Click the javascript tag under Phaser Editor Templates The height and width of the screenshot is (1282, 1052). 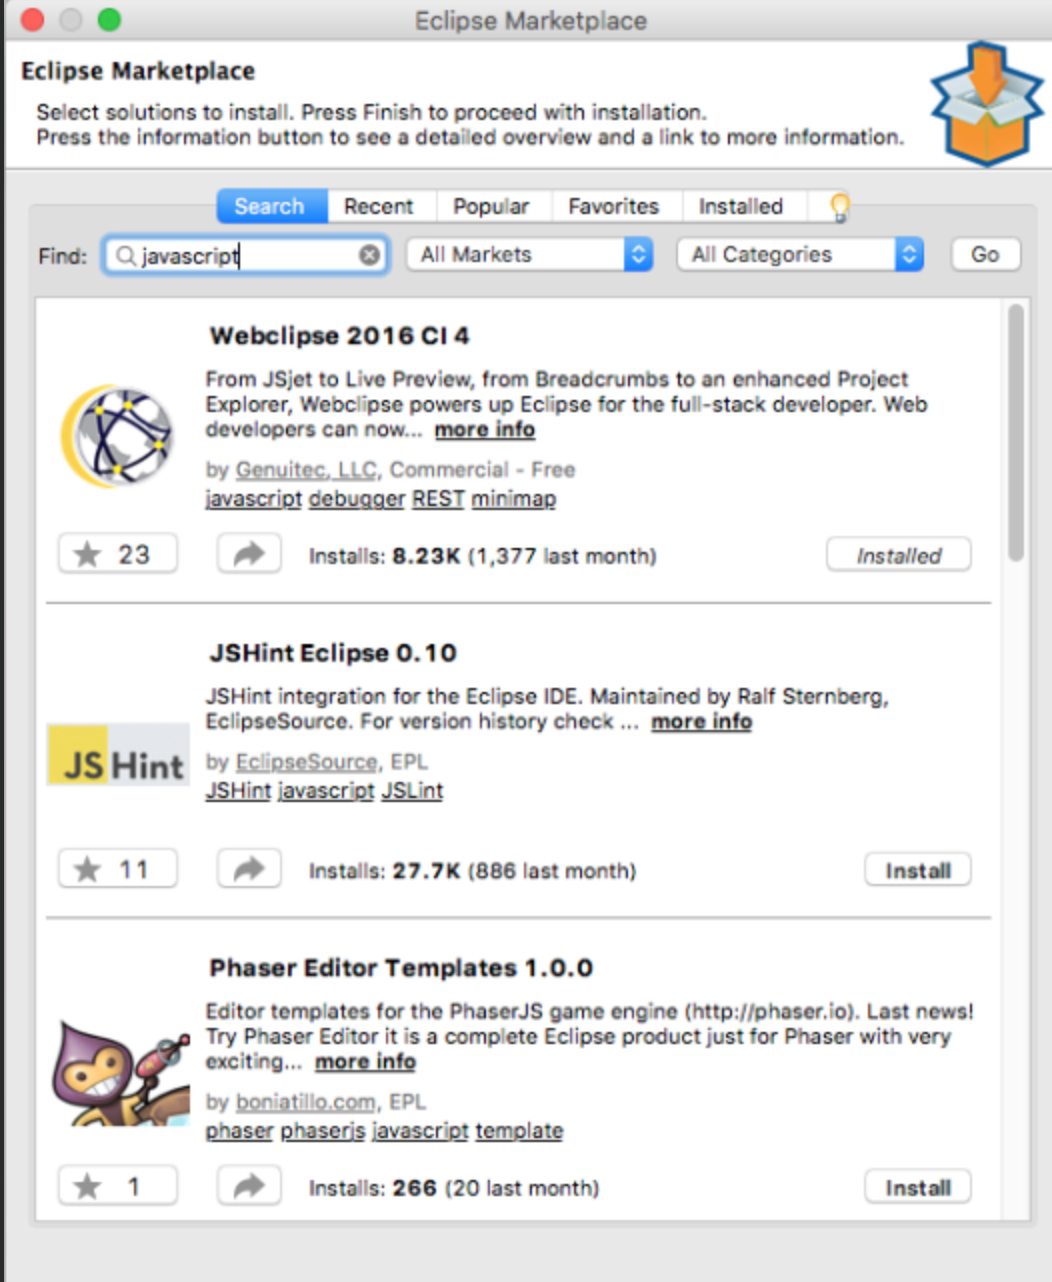coord(420,1131)
